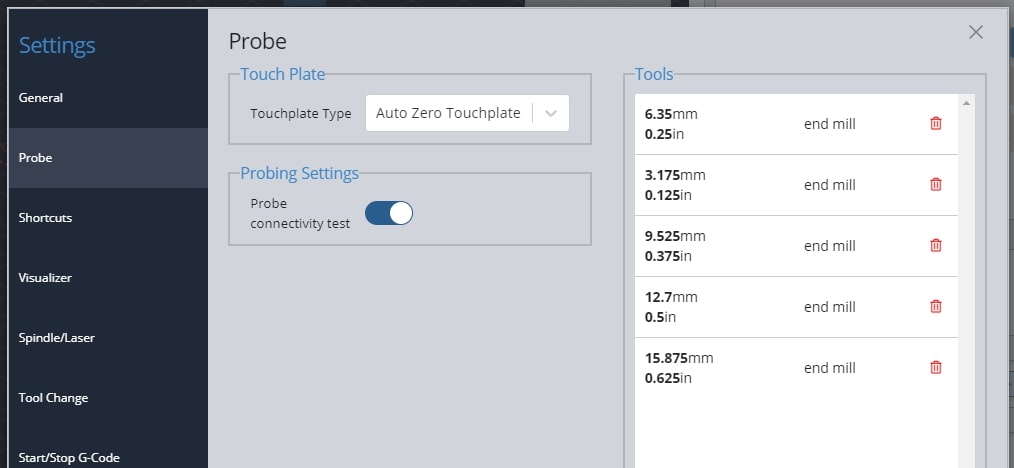The height and width of the screenshot is (468, 1014).
Task: Go to Shortcuts settings
Action: (46, 218)
